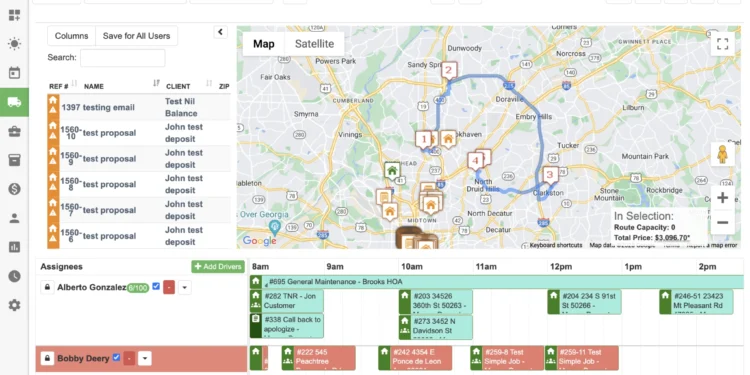Open Street View pegman on map
This screenshot has height=375, width=750.
pos(722,154)
